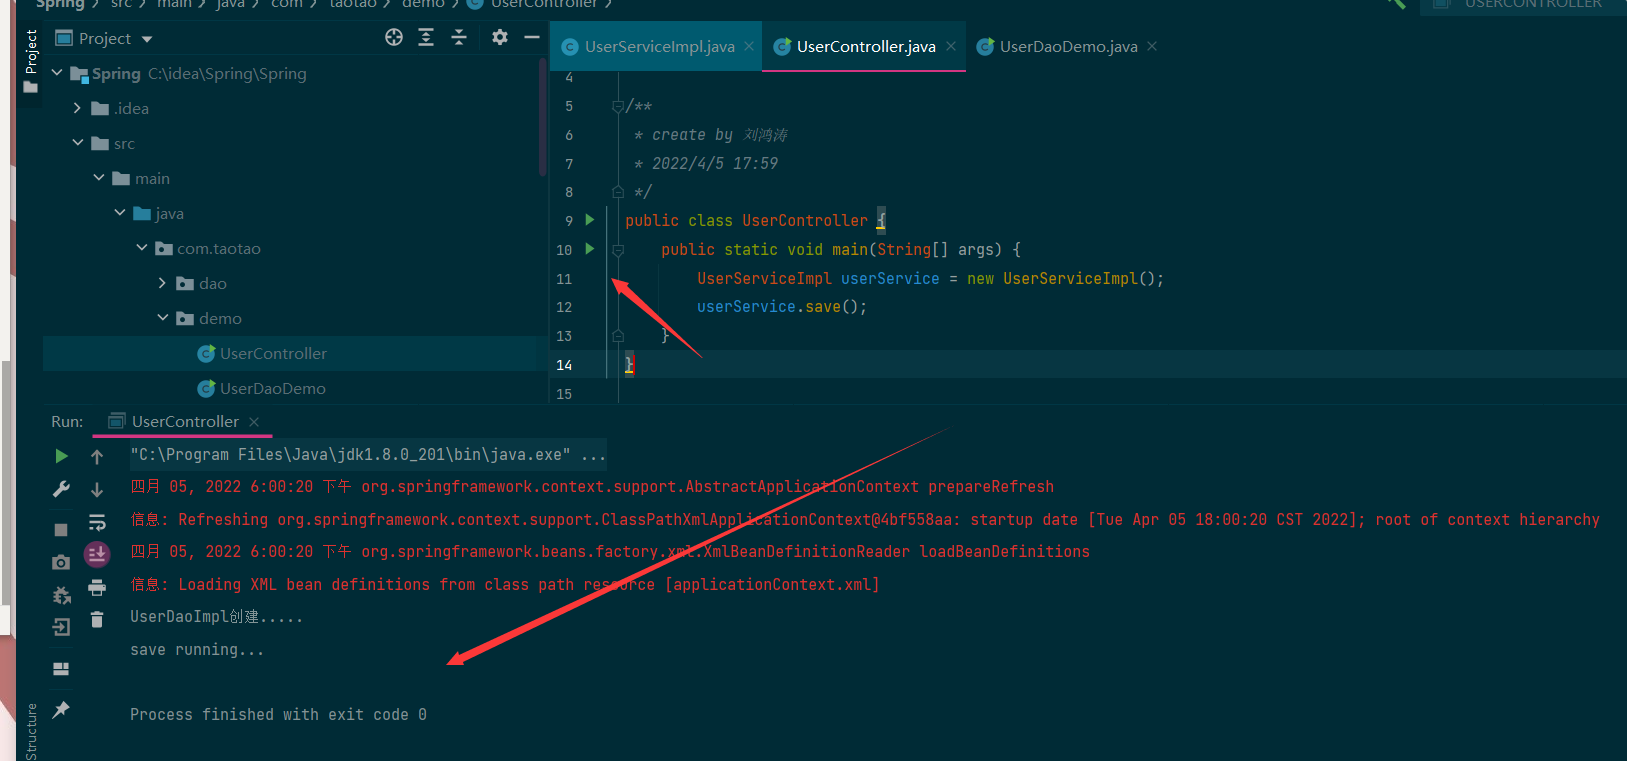
Task: Click the 'UserDaoImpl创建.....' console output line
Action: point(216,617)
